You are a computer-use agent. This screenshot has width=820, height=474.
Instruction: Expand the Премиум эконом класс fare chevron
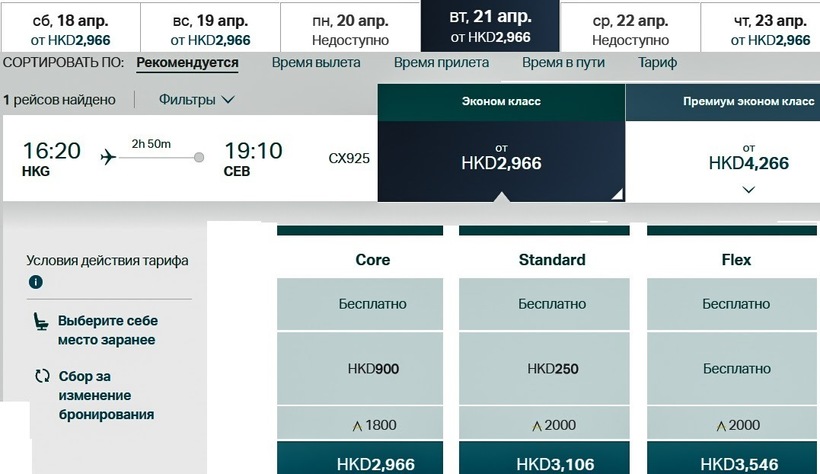749,189
